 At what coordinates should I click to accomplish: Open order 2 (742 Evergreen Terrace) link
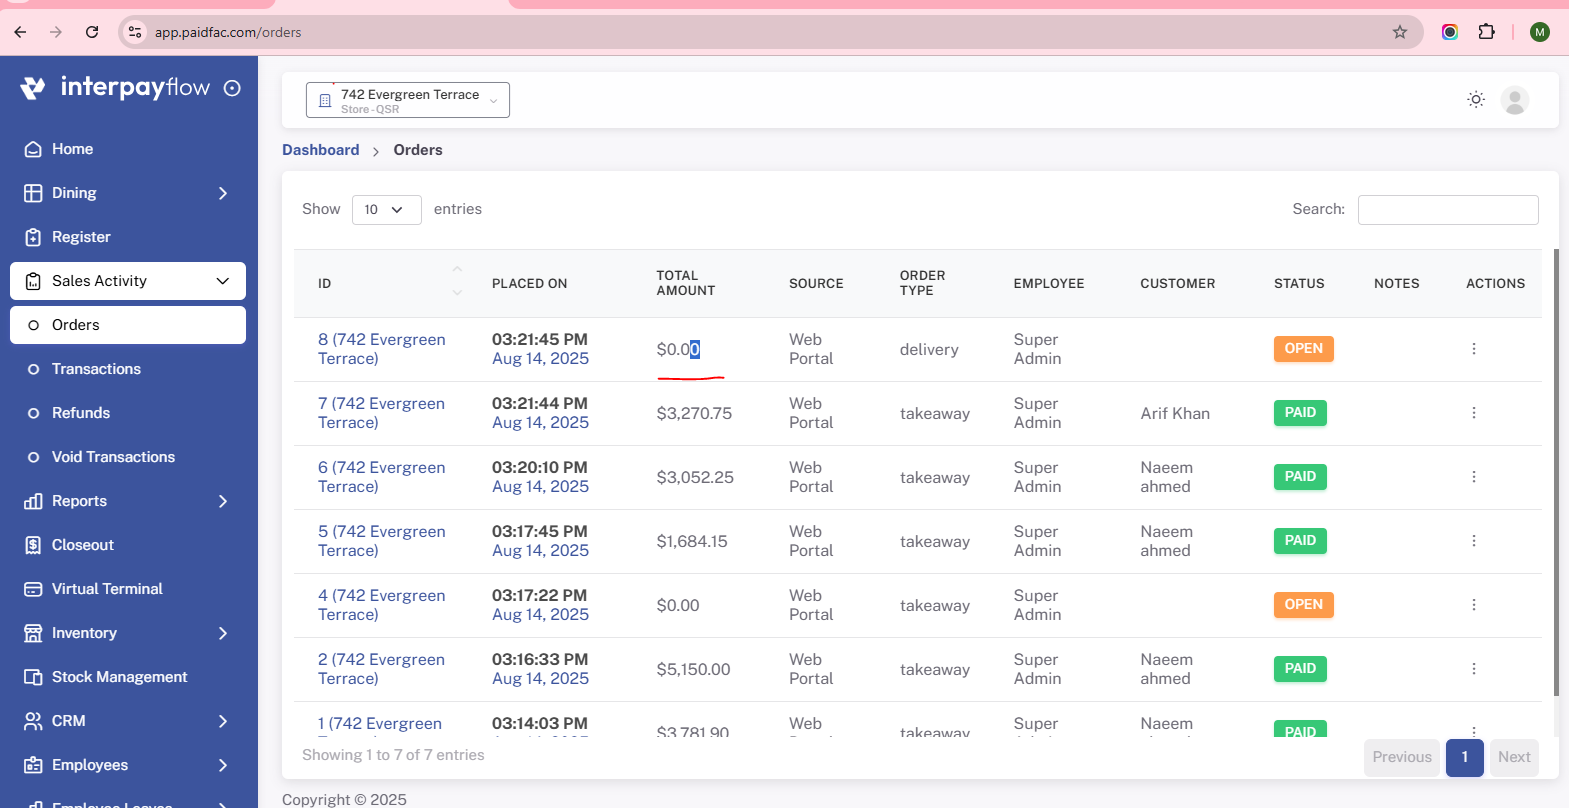coord(382,669)
